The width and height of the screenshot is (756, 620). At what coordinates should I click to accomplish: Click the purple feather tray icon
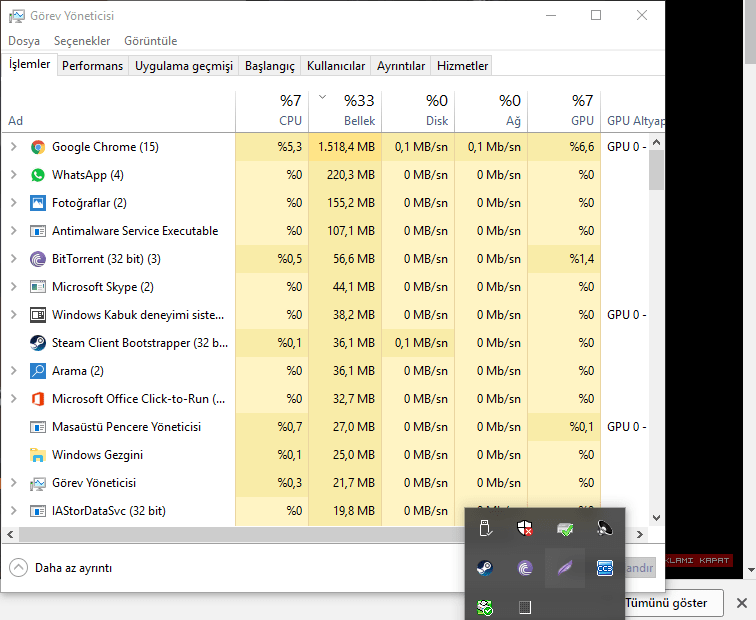click(565, 568)
